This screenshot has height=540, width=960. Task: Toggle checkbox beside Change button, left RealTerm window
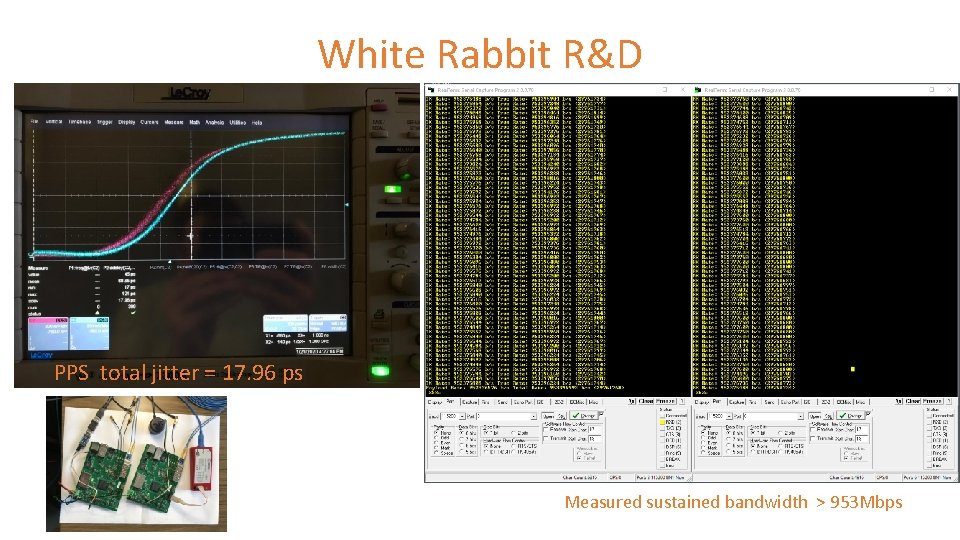(601, 414)
